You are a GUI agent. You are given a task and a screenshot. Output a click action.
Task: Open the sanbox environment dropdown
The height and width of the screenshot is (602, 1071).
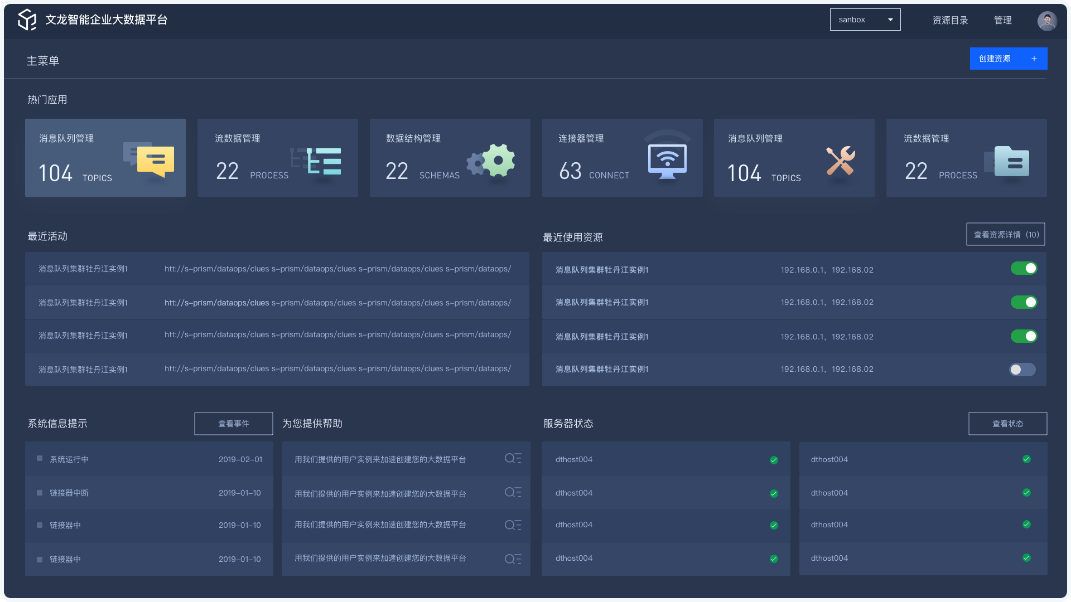[865, 20]
